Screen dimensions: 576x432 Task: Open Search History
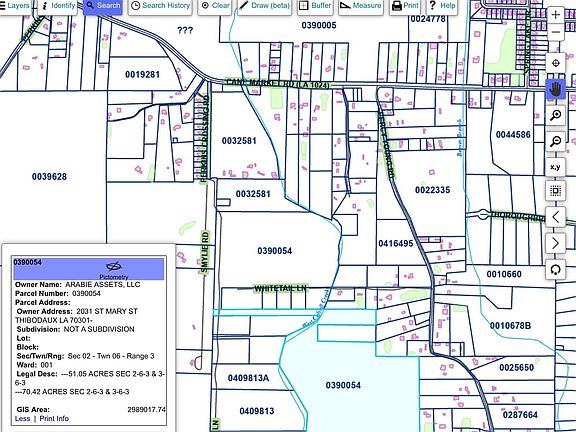(161, 6)
